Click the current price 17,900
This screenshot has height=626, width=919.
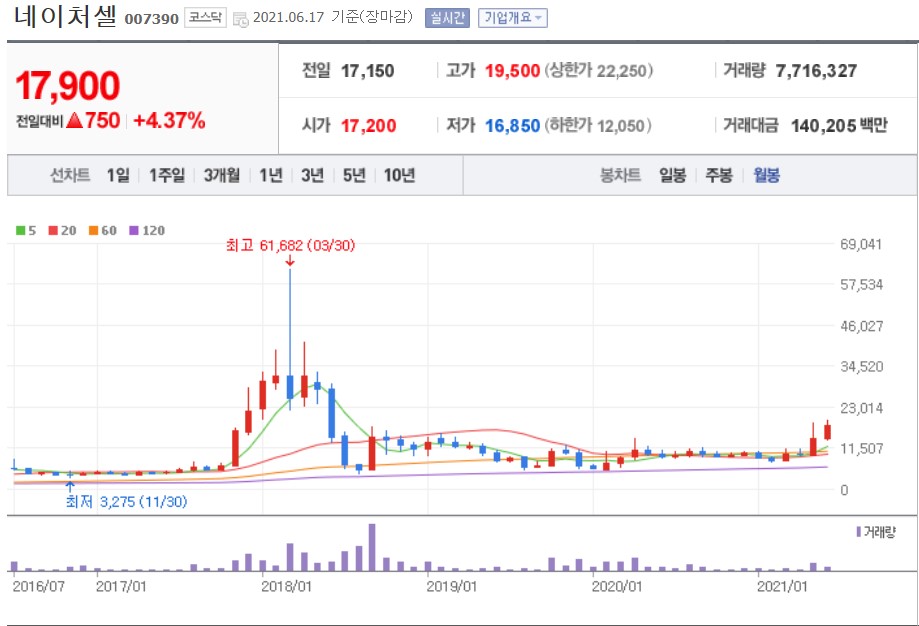pyautogui.click(x=68, y=86)
